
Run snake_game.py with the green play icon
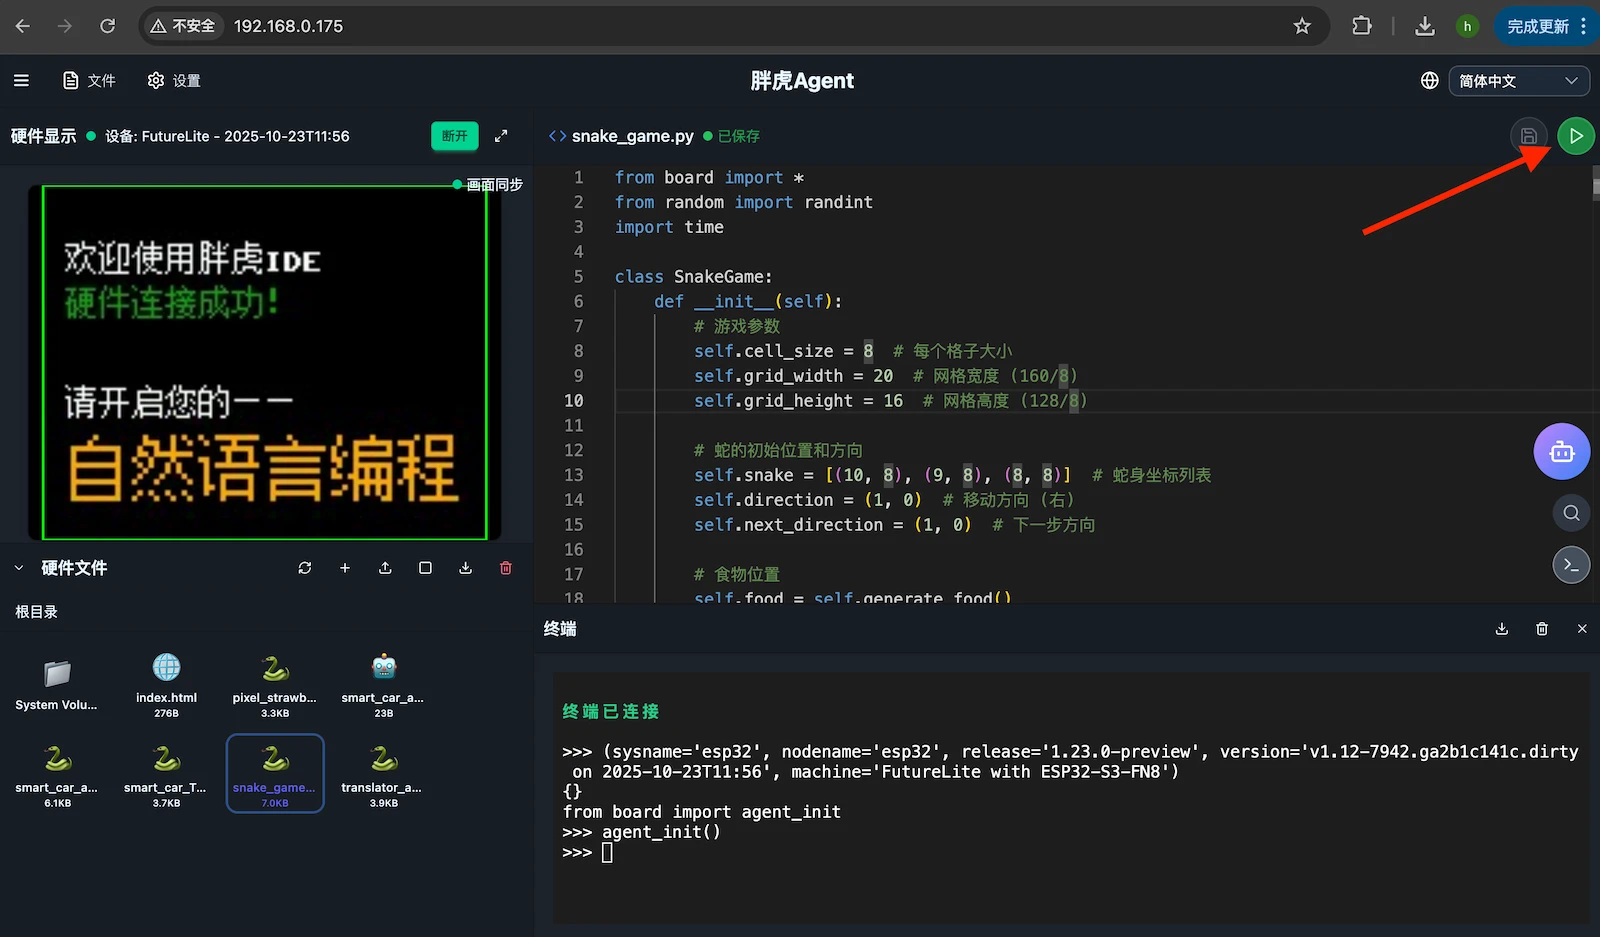coord(1576,136)
